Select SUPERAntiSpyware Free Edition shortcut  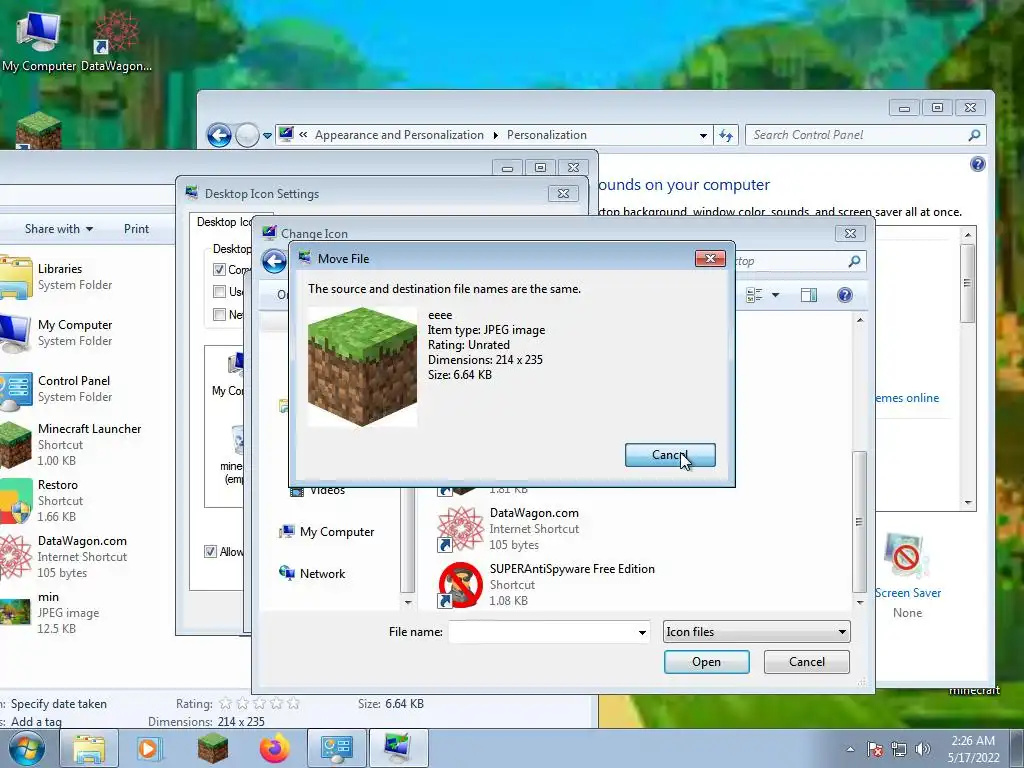tap(549, 584)
